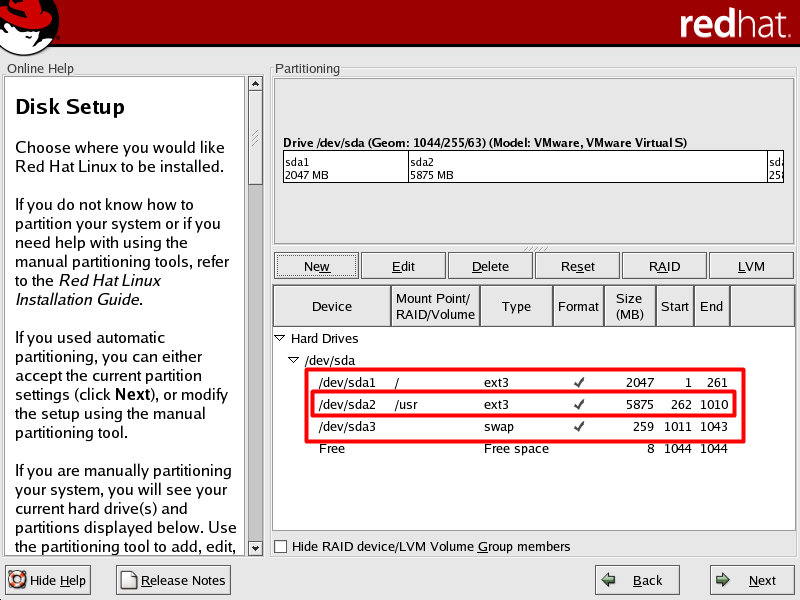This screenshot has width=800, height=600.
Task: Click the Mount Point/RAID/Volume column header
Action: 435,306
